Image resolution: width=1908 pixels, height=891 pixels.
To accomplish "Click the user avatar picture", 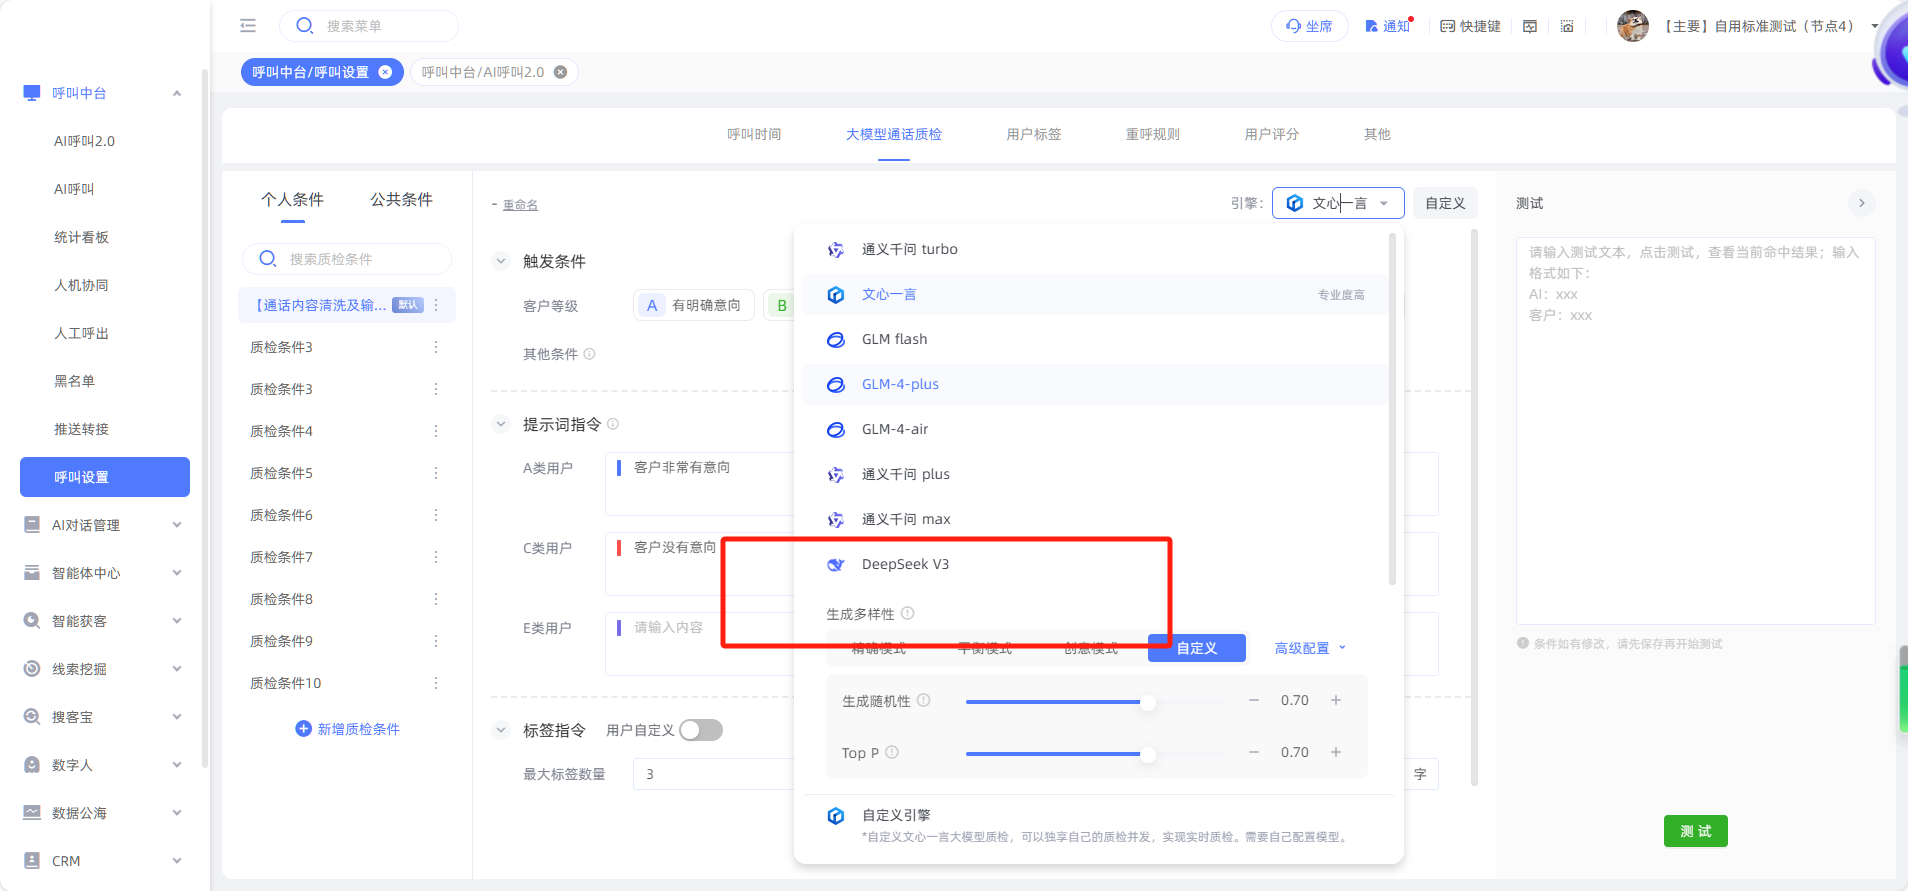I will click(1632, 26).
